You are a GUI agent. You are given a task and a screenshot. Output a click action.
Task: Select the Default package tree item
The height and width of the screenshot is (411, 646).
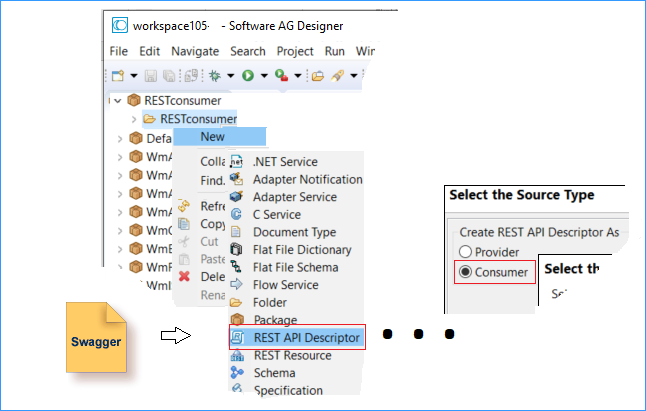[x=159, y=138]
